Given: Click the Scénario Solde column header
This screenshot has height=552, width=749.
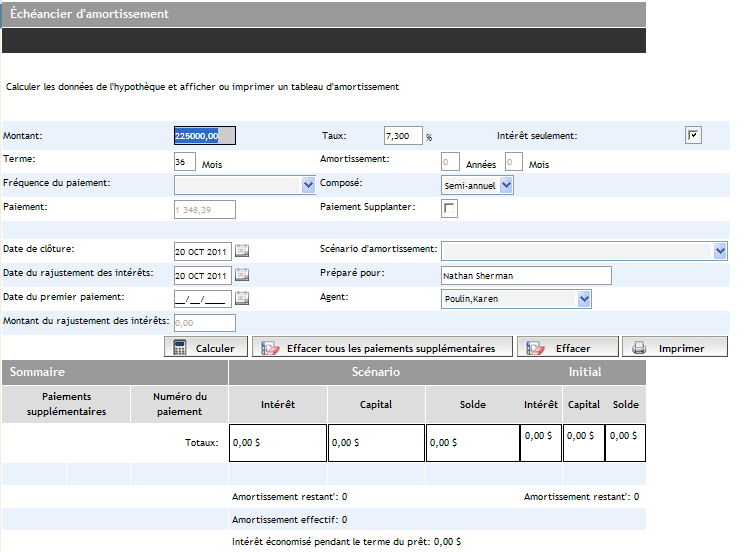Looking at the screenshot, I should pos(473,404).
